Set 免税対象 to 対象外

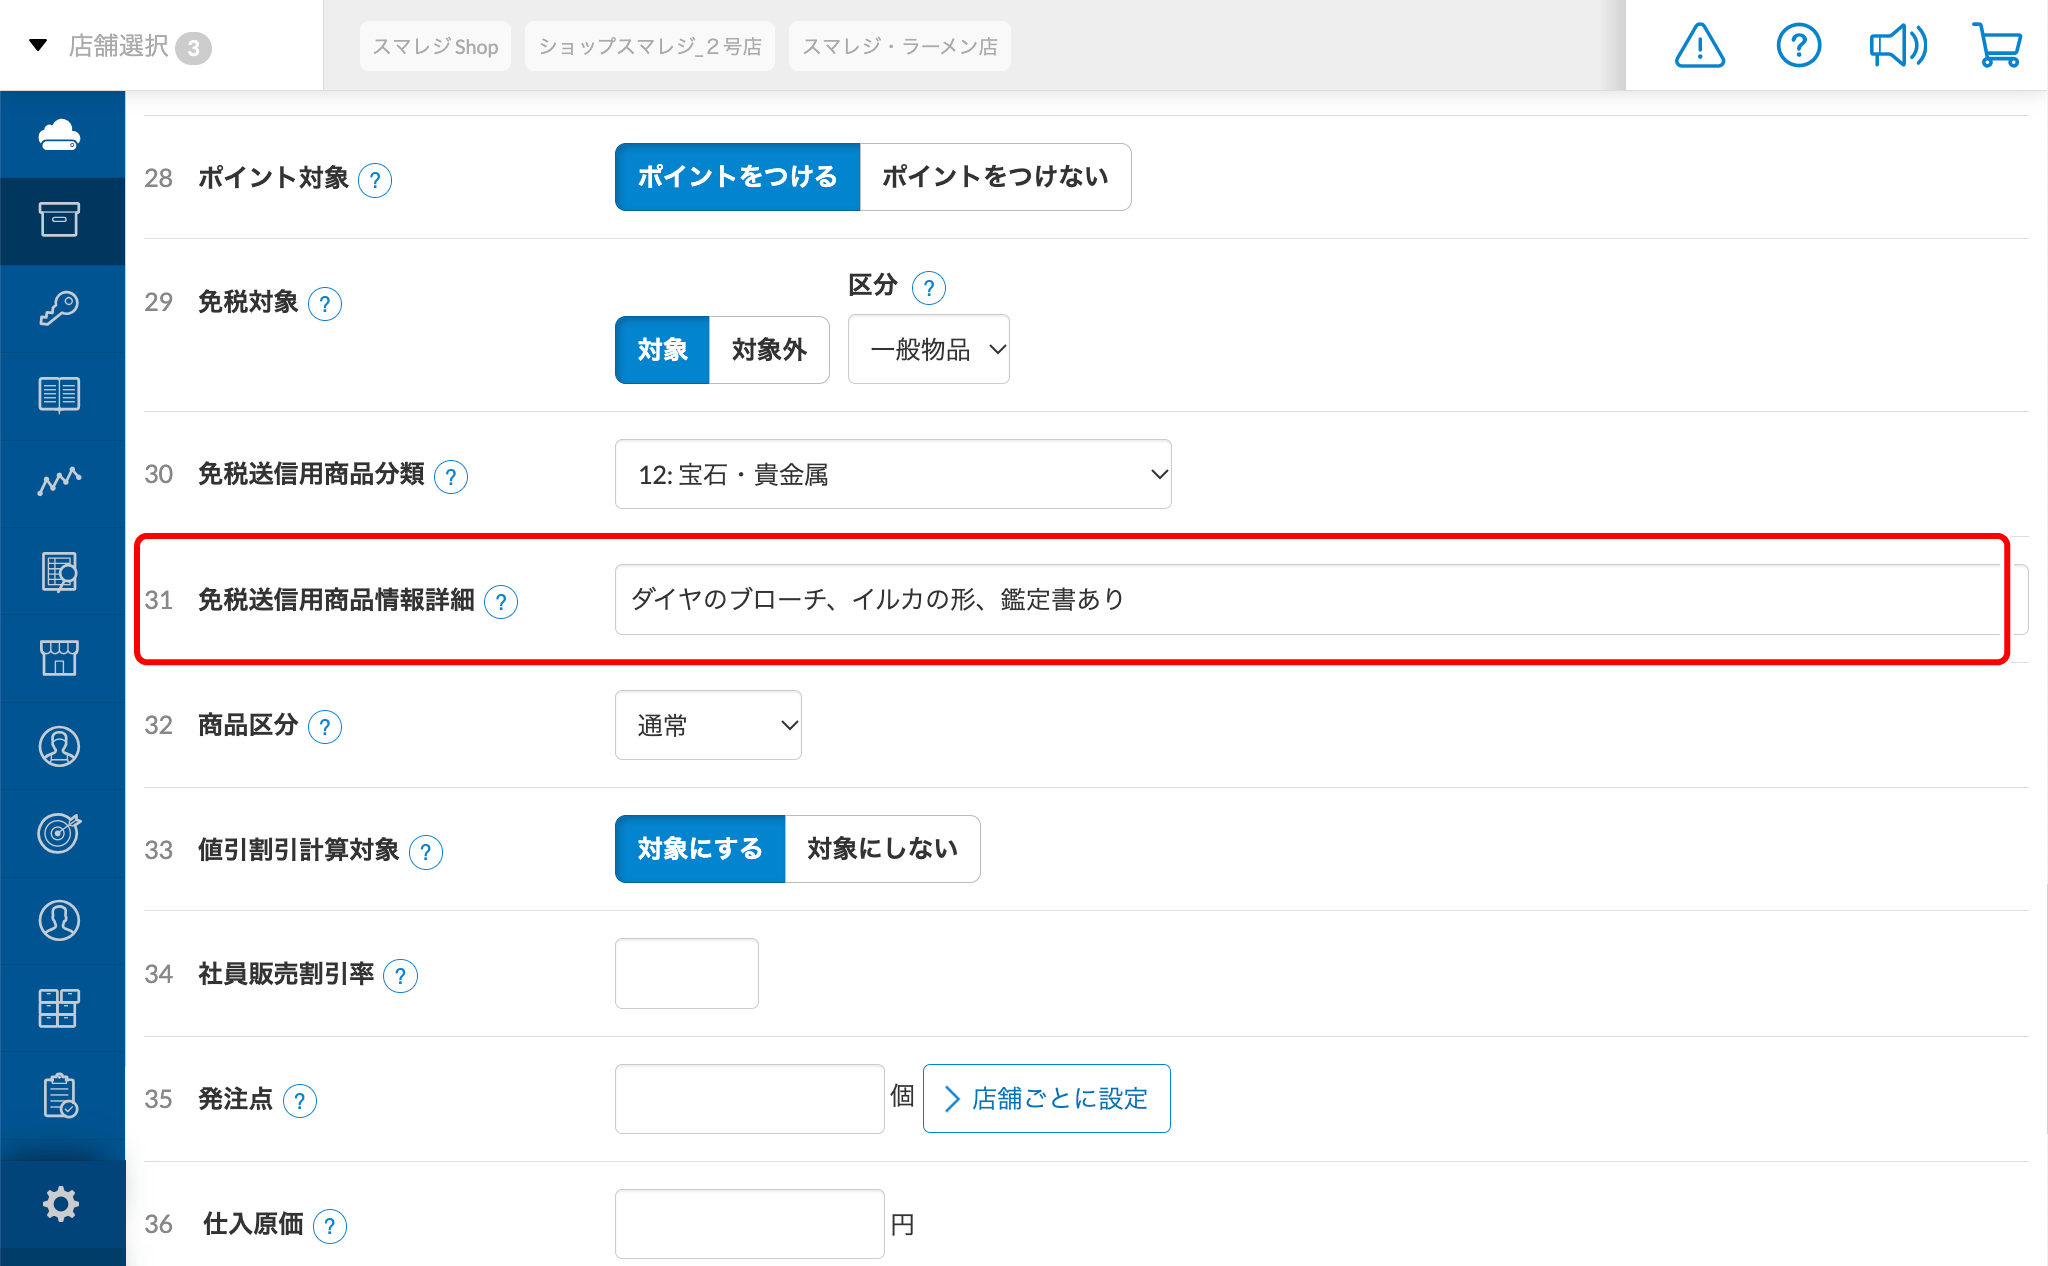[769, 350]
